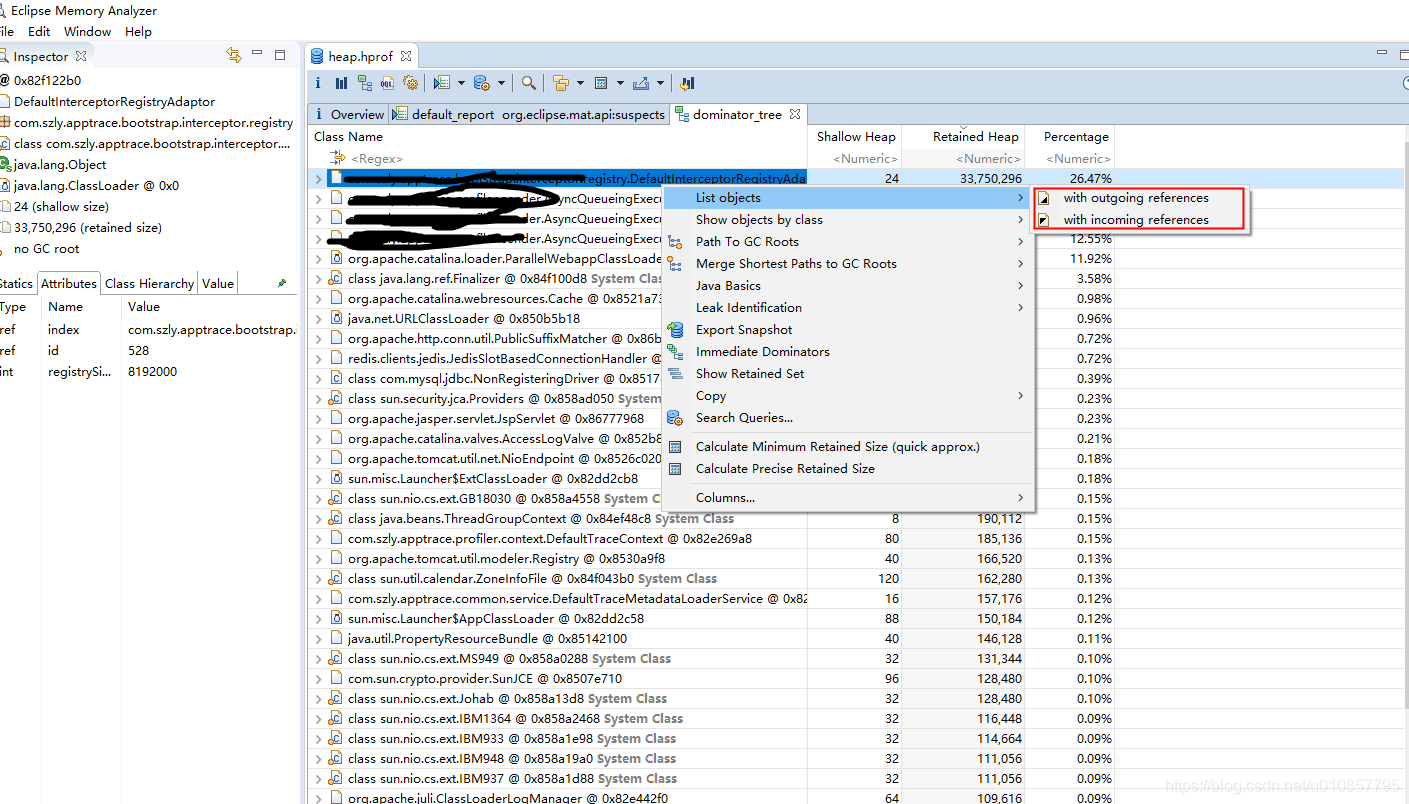Image resolution: width=1409 pixels, height=804 pixels.
Task: Open the Help menu in the menu bar
Action: [x=139, y=32]
